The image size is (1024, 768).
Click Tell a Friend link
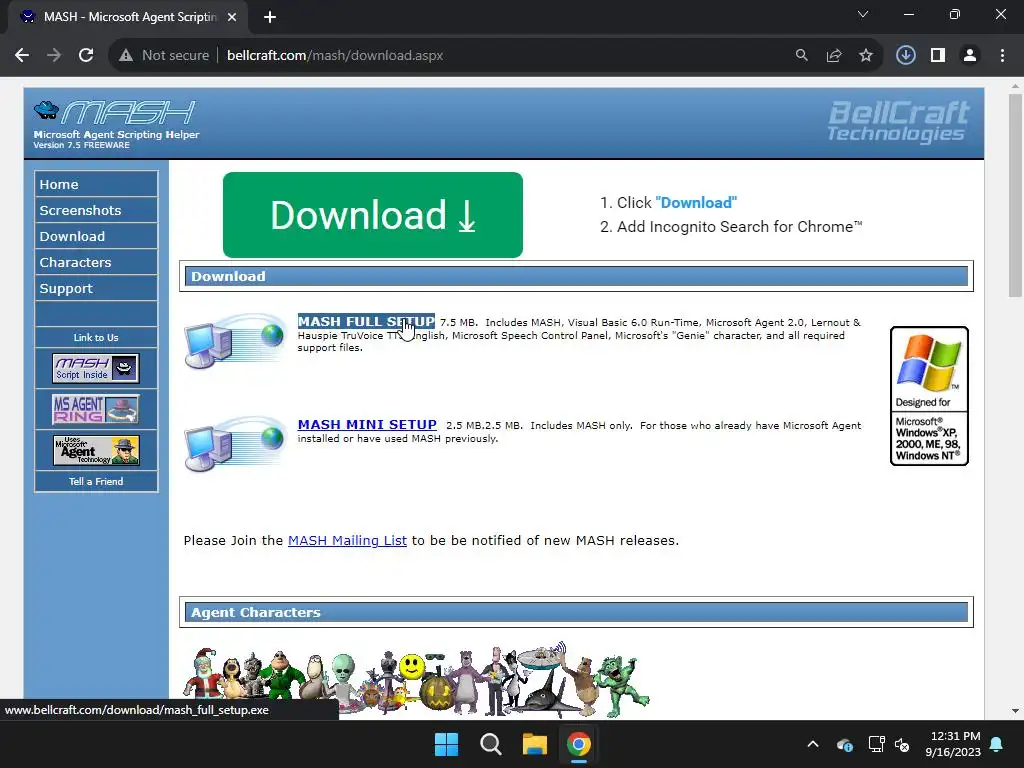coord(96,481)
